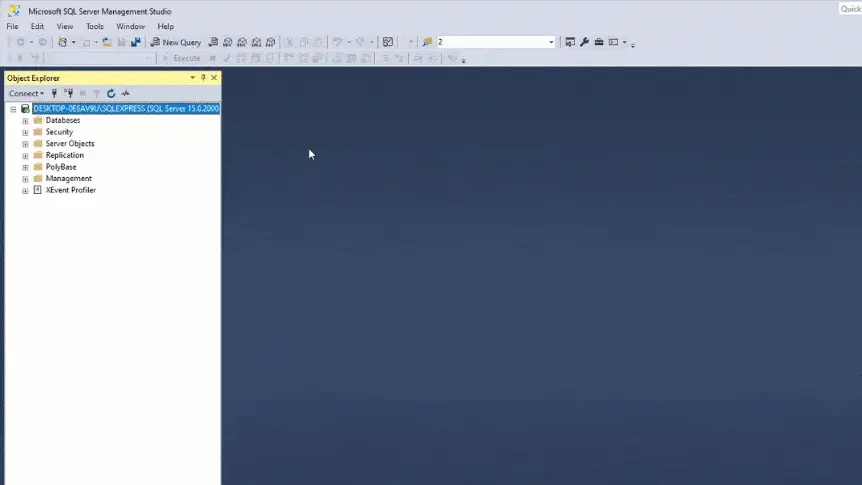Open the window layout dropdown arrow

(625, 42)
